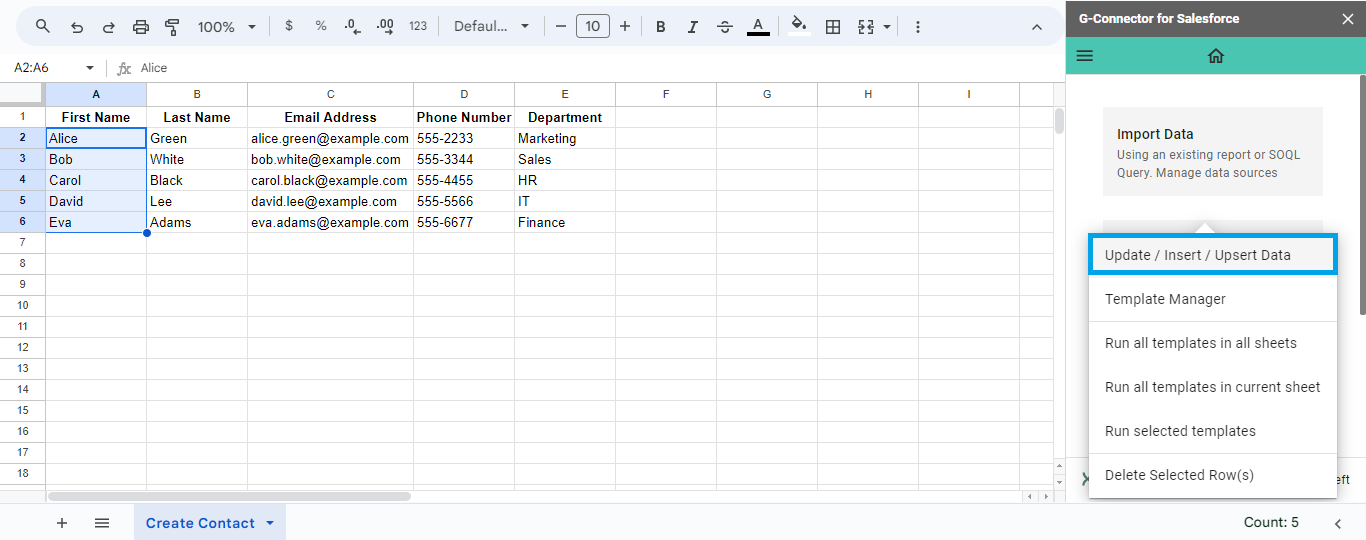
Task: Expand the font family dropdown
Action: click(491, 27)
